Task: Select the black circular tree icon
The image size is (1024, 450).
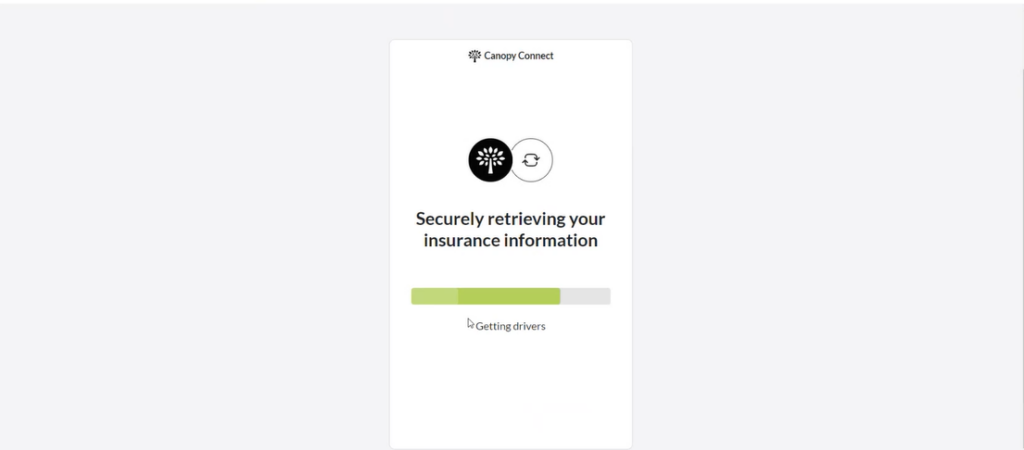Action: coord(490,160)
